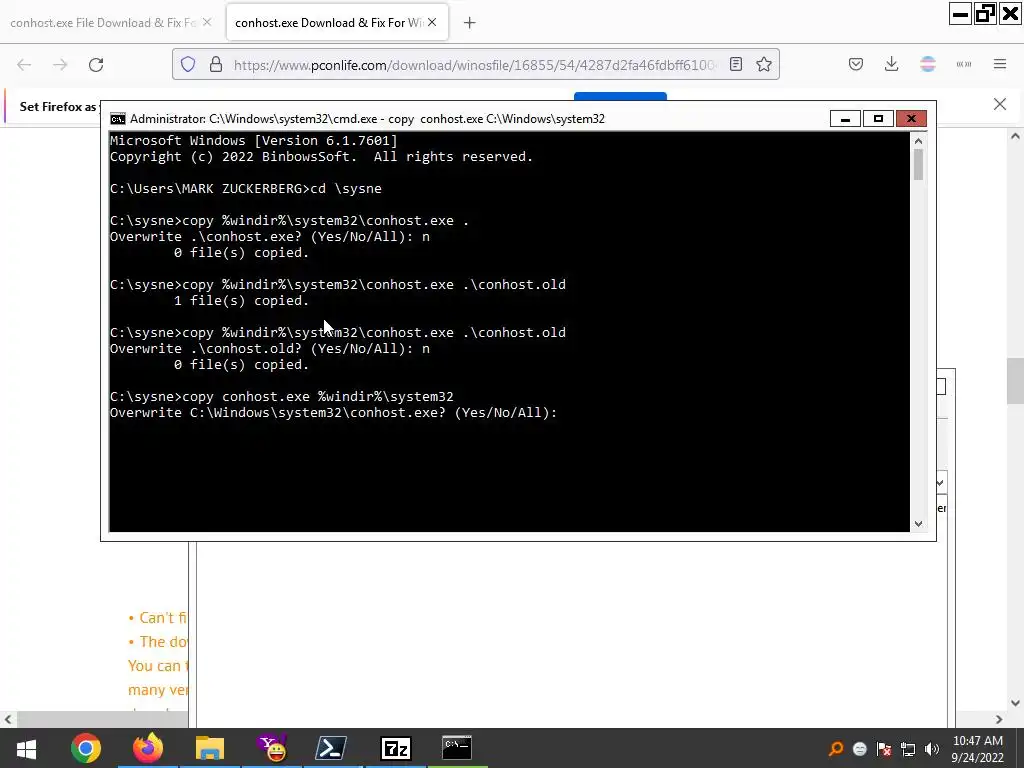Click the address bar URL
1024x768 pixels.
pos(475,65)
